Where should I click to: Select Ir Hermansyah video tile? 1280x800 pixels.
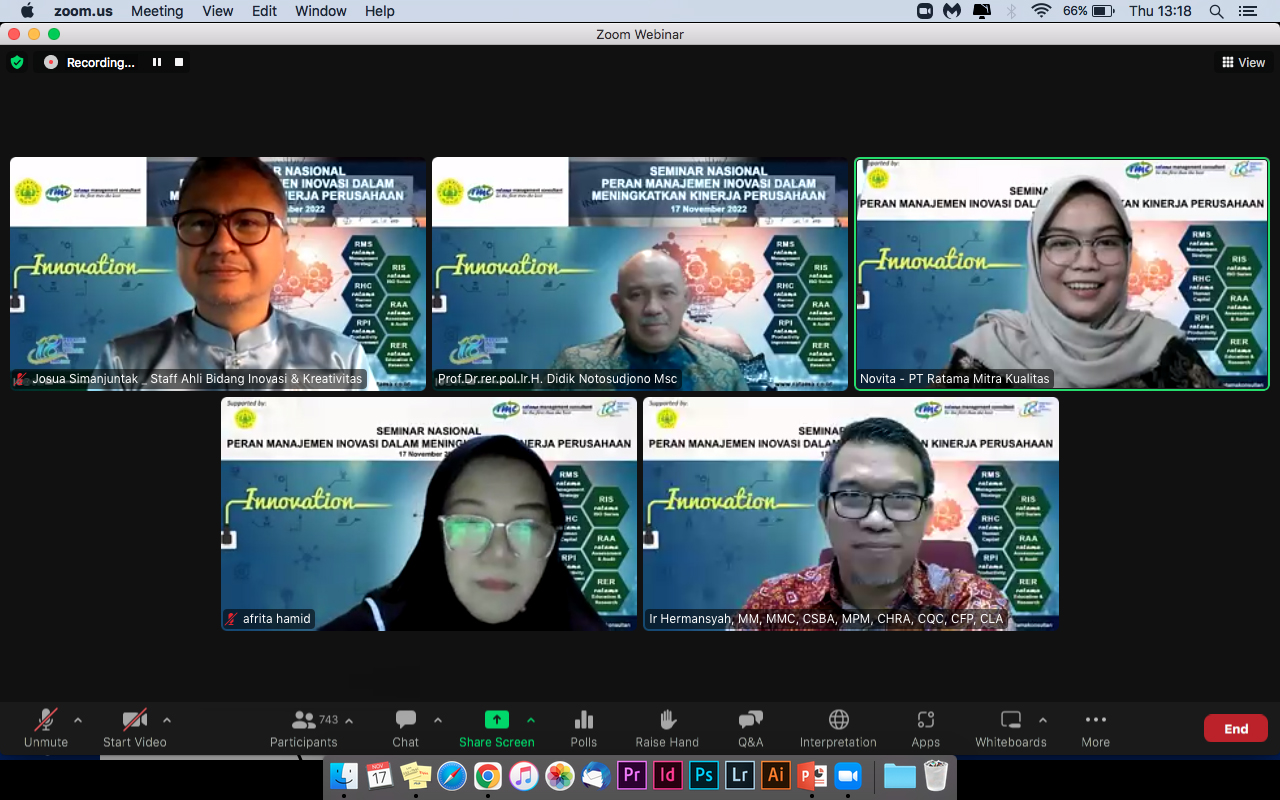pyautogui.click(x=851, y=513)
